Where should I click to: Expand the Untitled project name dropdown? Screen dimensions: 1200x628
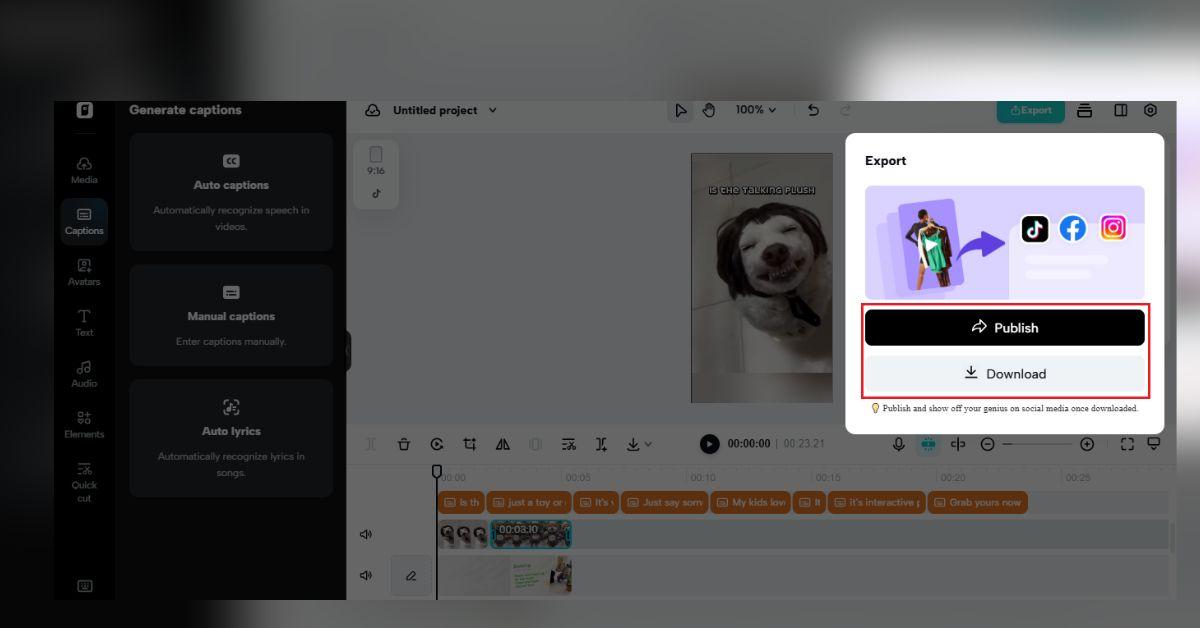492,110
